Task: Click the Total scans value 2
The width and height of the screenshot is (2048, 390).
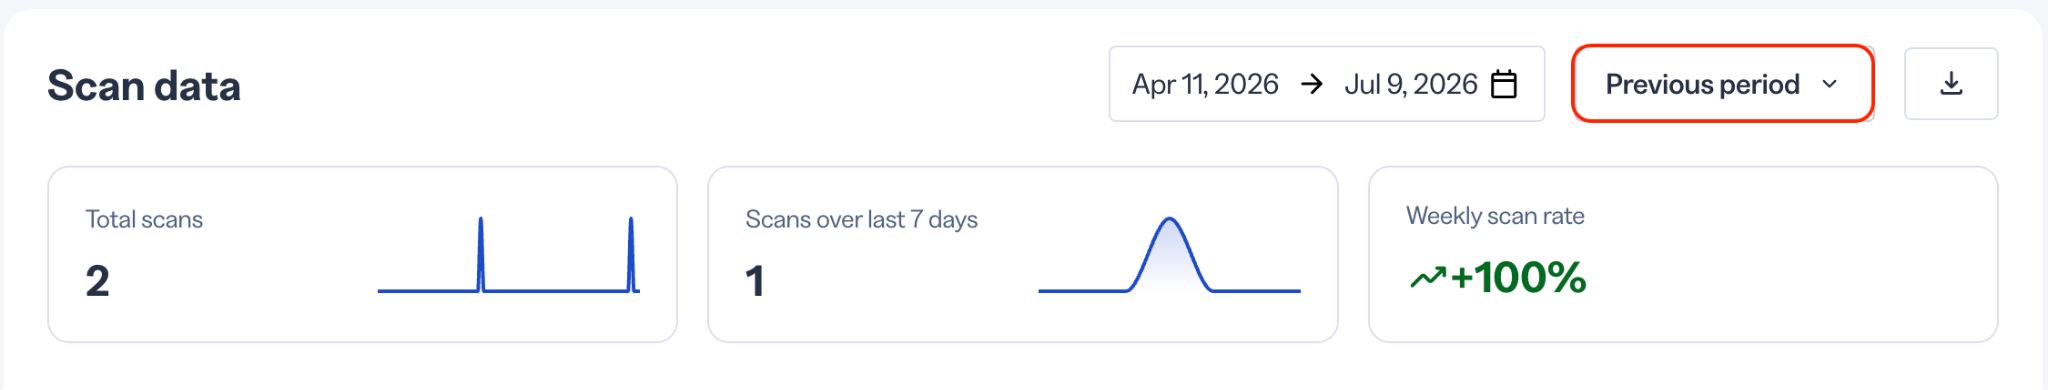Action: (x=97, y=281)
